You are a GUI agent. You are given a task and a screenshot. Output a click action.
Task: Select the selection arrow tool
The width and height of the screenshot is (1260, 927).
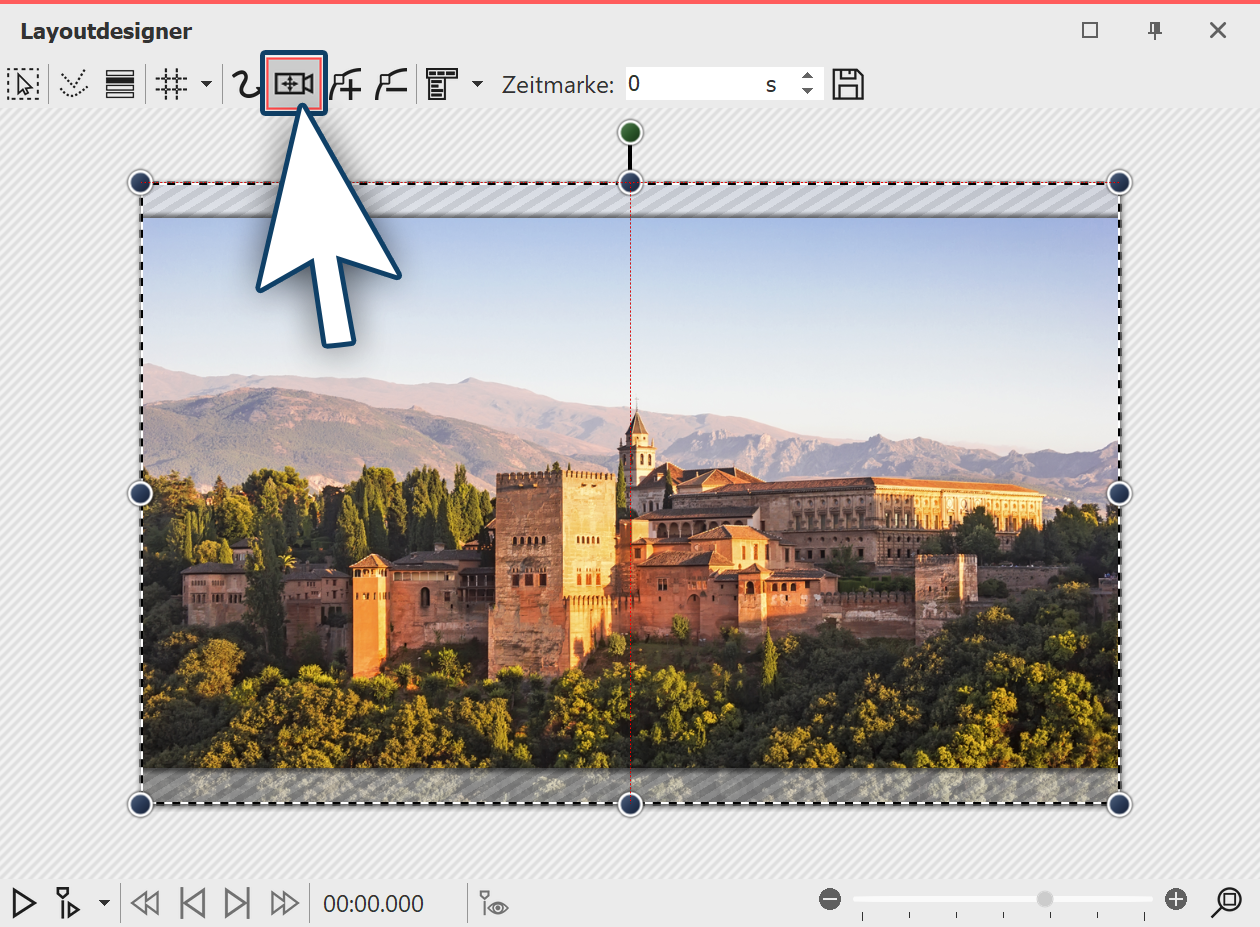[x=23, y=84]
